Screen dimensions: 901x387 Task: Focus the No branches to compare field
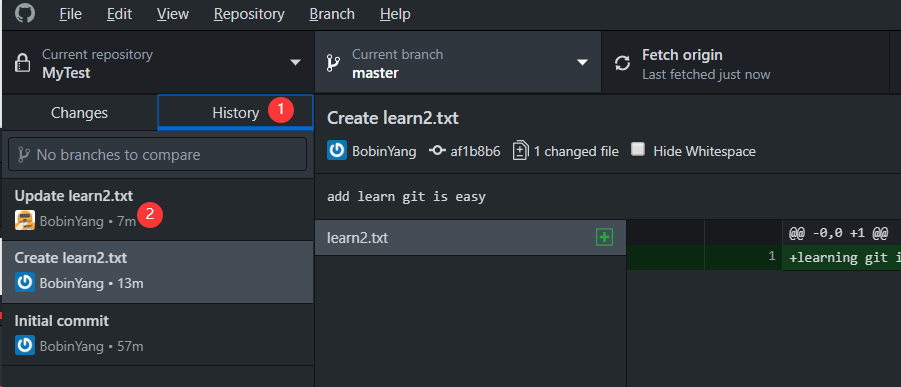(x=158, y=154)
